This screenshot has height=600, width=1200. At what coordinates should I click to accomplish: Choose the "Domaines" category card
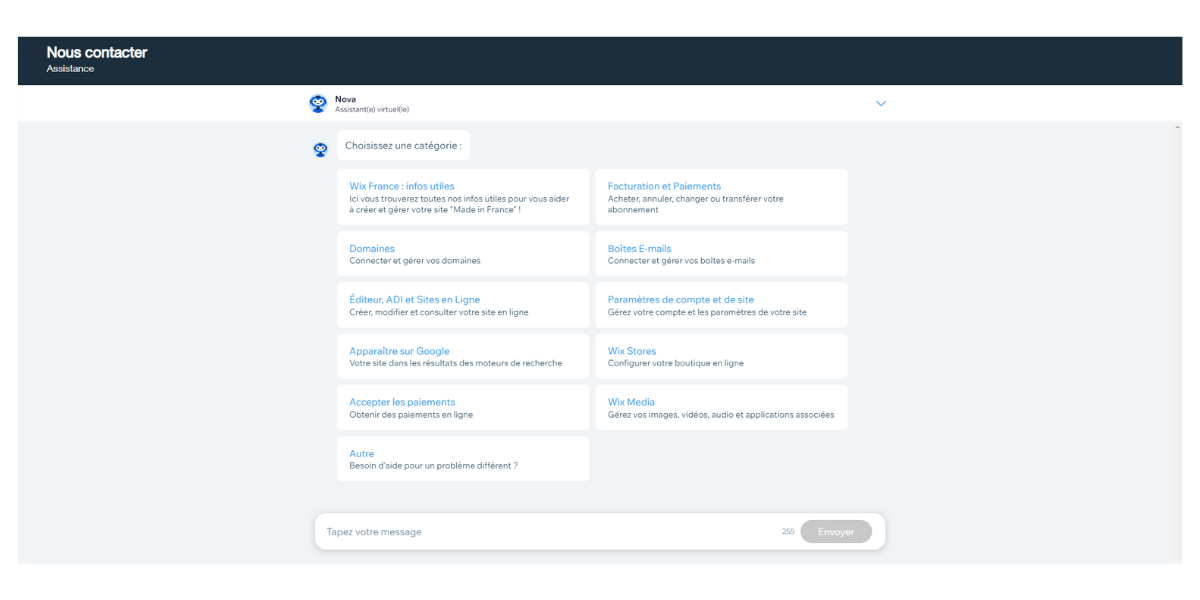click(x=463, y=254)
